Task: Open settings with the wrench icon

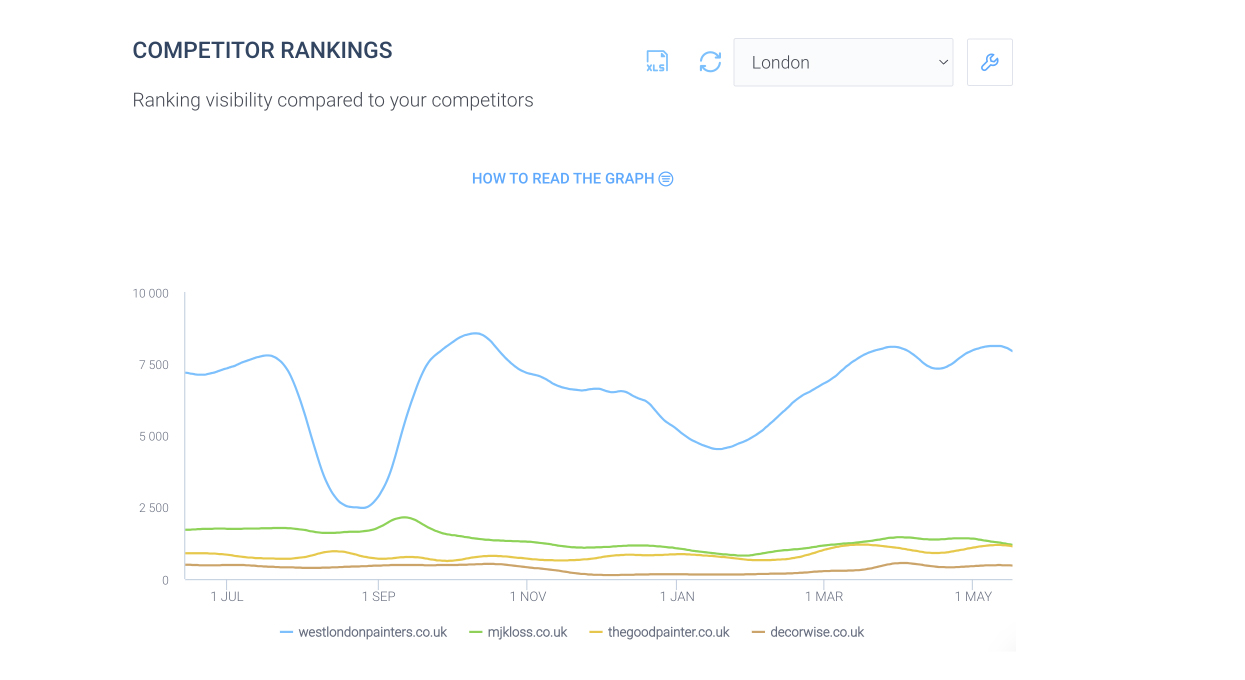Action: pos(989,62)
